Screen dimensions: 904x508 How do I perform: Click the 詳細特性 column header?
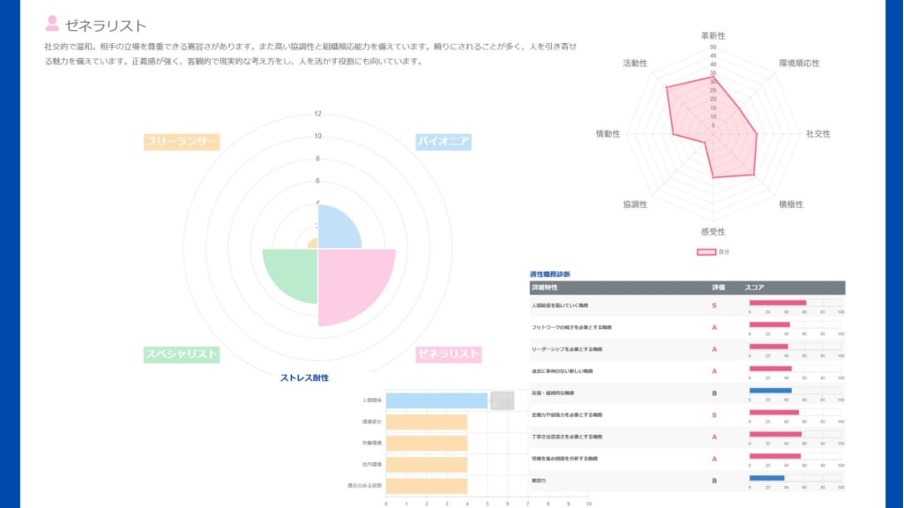click(x=544, y=287)
